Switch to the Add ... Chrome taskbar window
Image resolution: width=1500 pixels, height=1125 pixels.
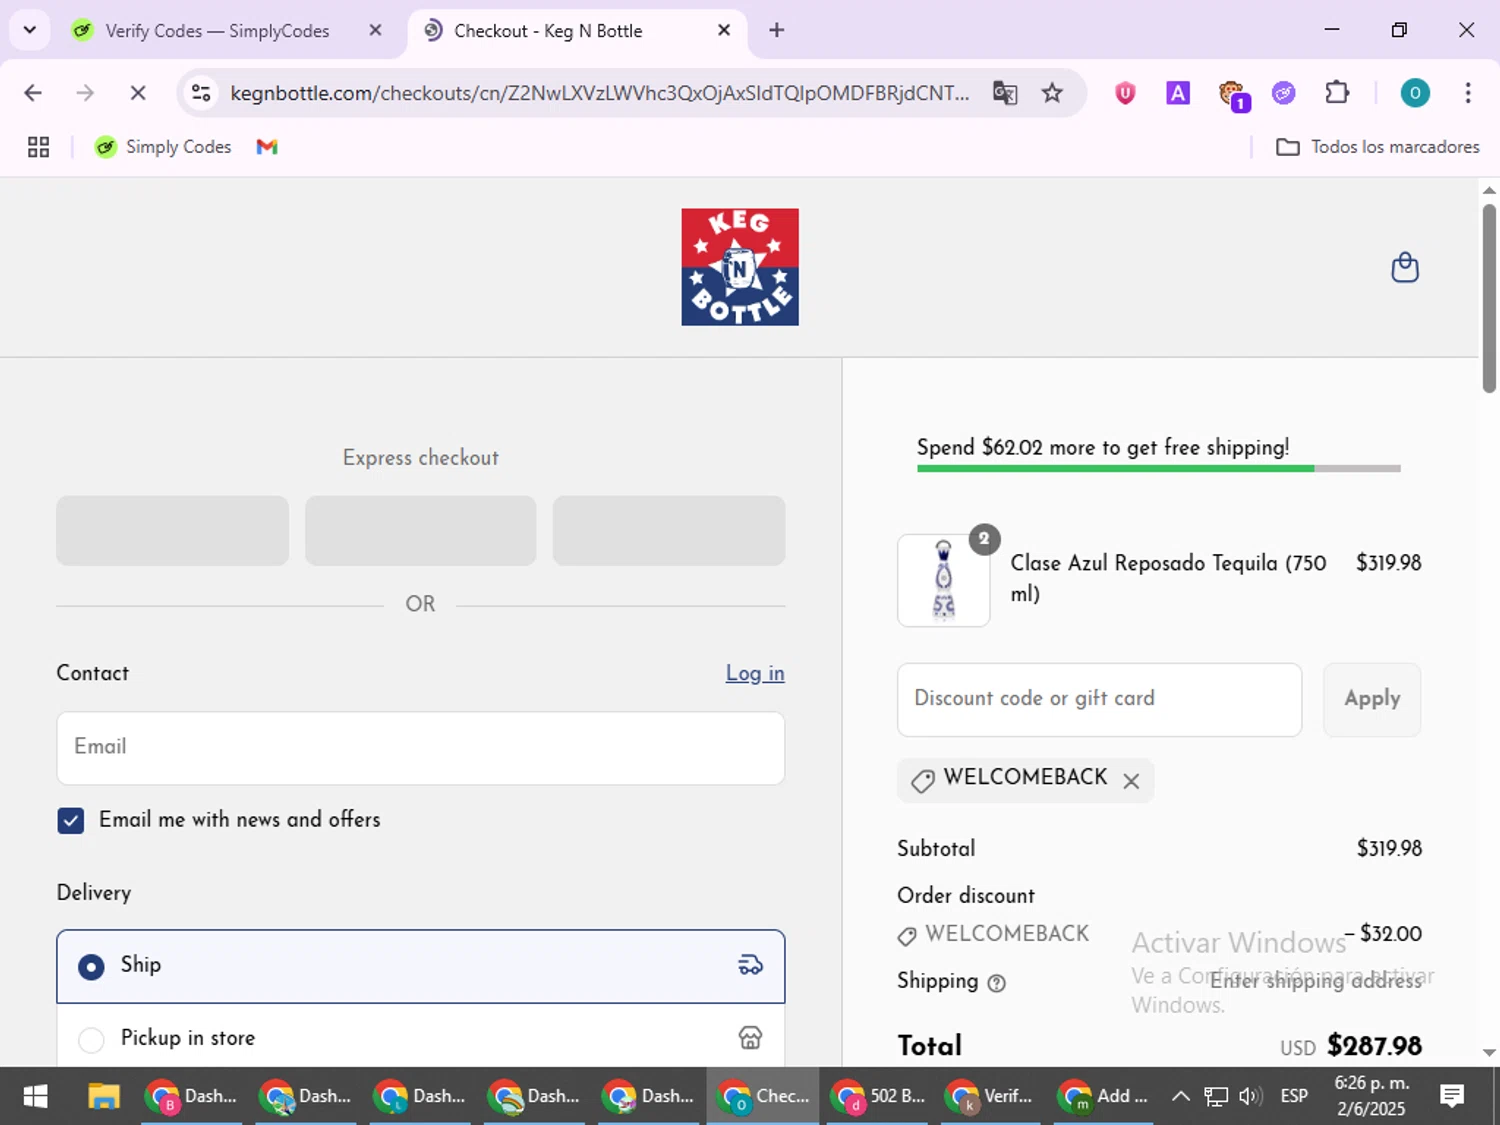[1105, 1096]
